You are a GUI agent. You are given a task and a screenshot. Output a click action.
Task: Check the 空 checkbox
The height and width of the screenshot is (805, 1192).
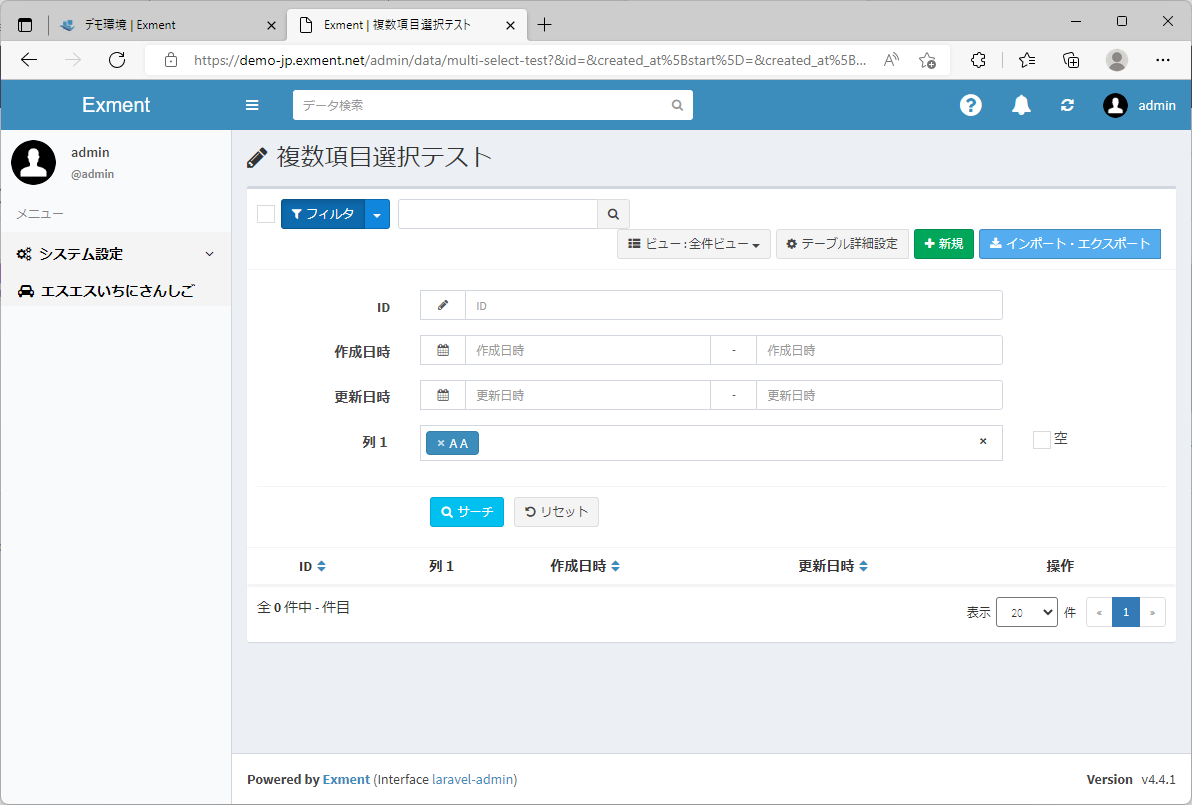point(1041,439)
